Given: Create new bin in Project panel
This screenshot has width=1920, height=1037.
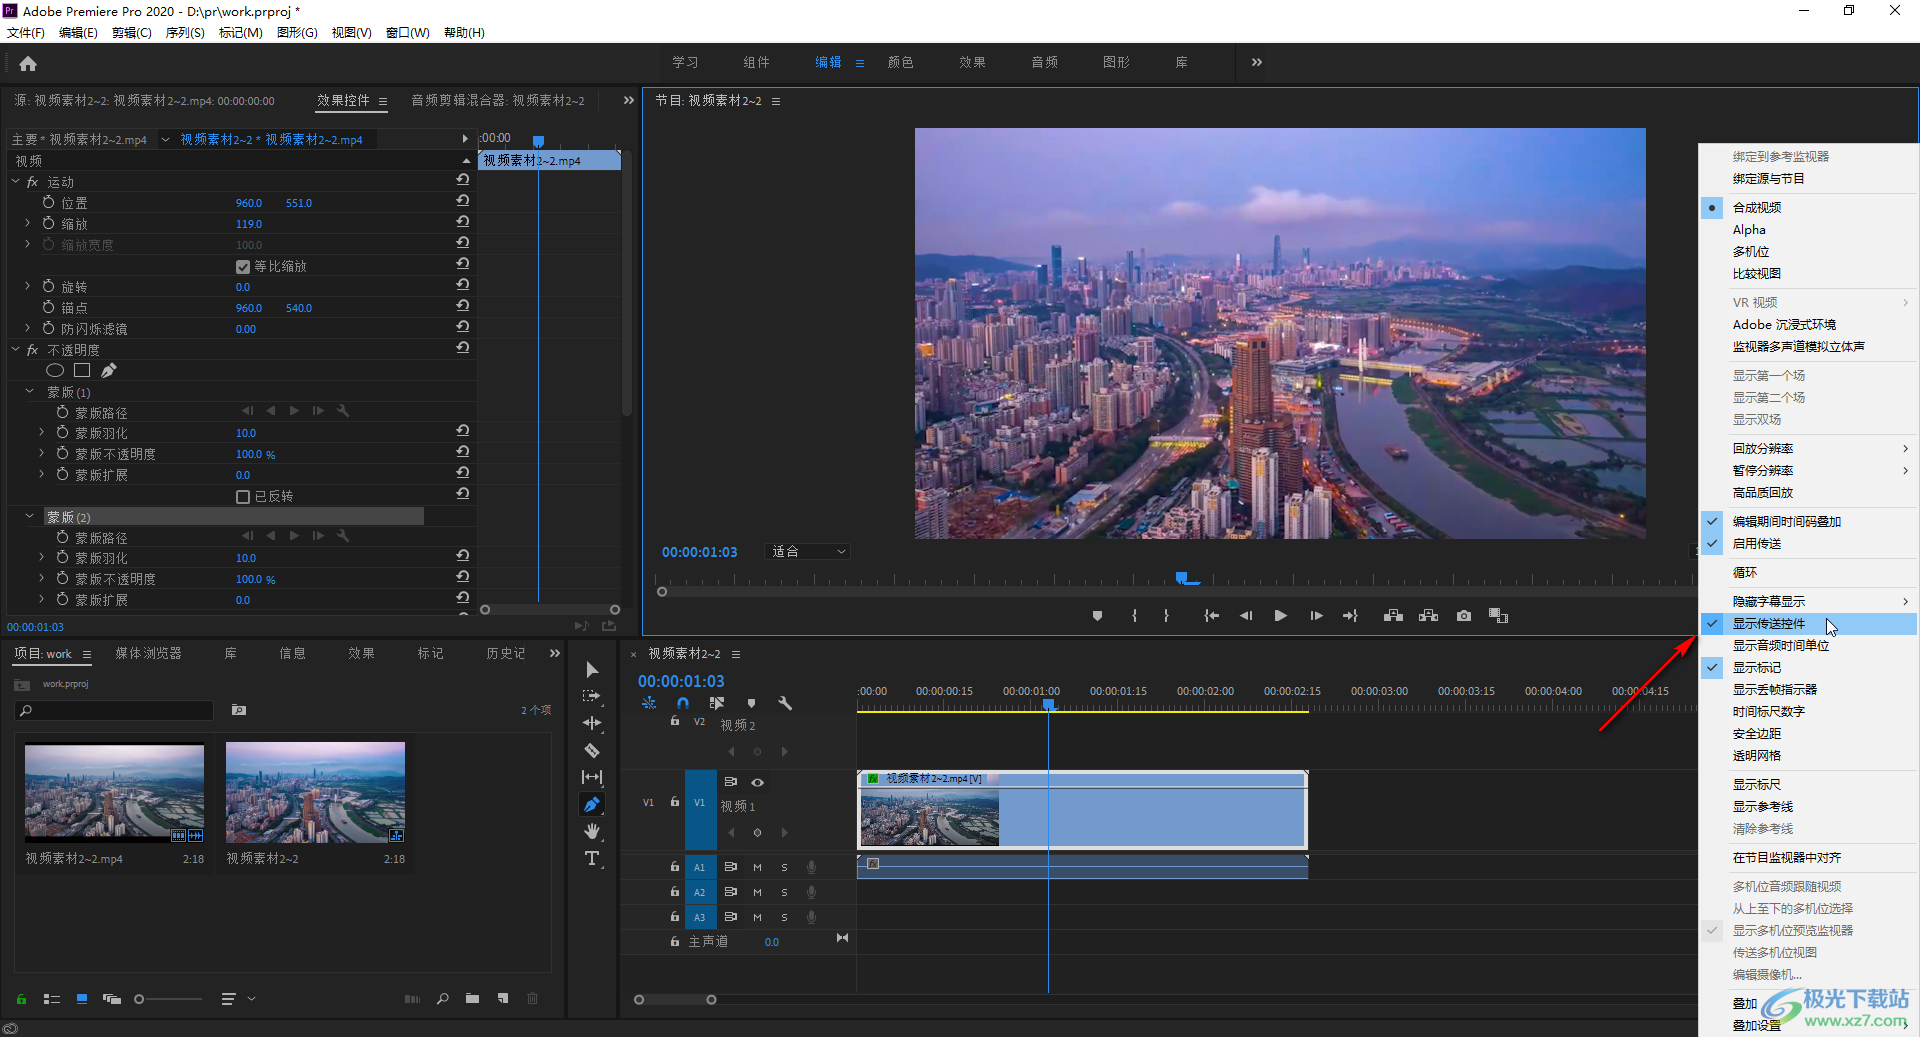Looking at the screenshot, I should (x=472, y=998).
